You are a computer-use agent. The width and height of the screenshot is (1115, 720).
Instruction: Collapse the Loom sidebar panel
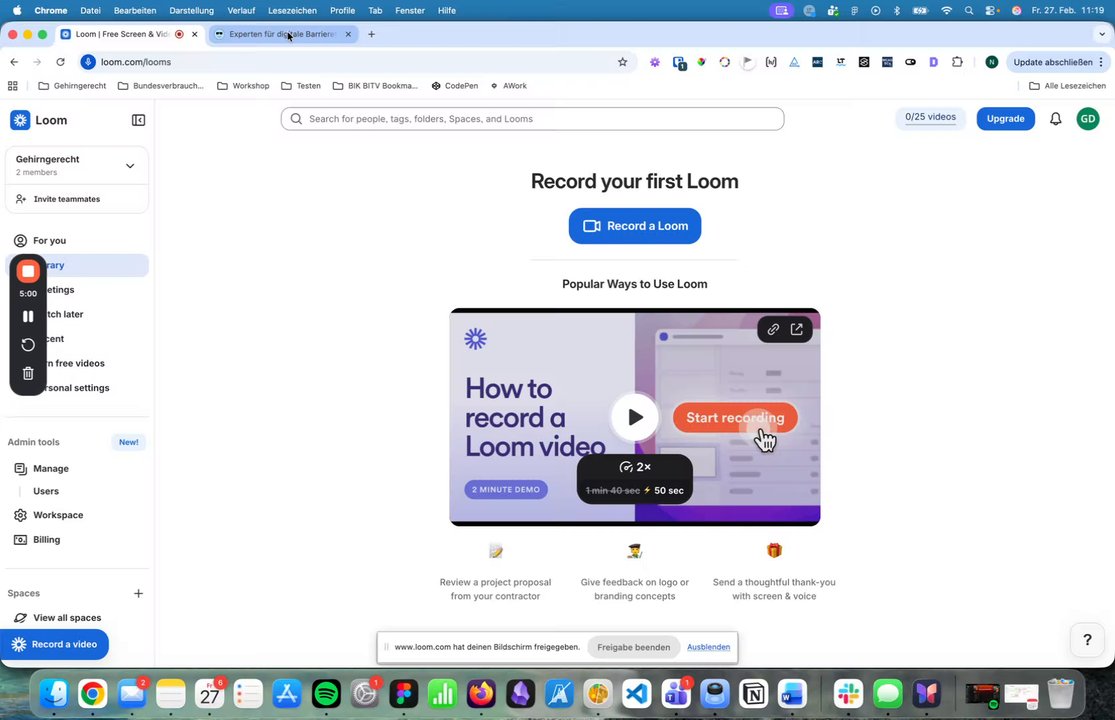139,120
